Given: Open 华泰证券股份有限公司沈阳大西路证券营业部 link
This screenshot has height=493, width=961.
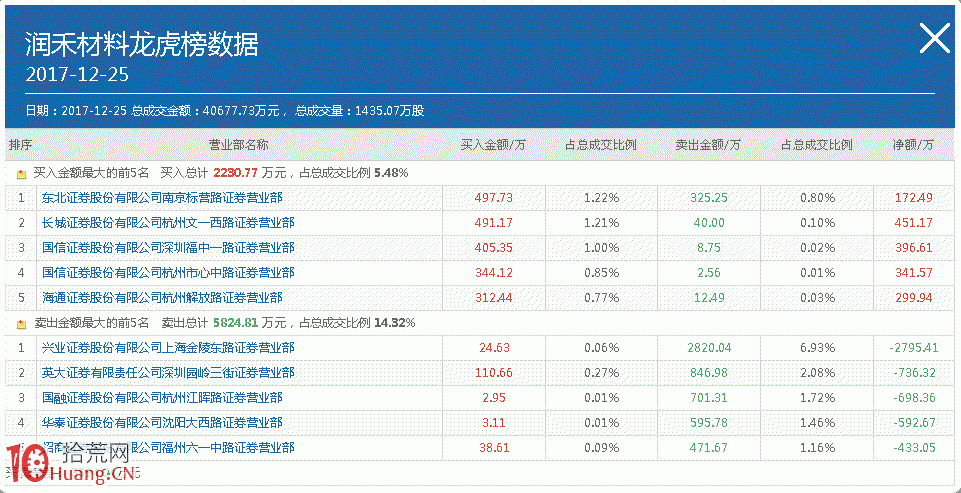Looking at the screenshot, I should click(162, 422).
